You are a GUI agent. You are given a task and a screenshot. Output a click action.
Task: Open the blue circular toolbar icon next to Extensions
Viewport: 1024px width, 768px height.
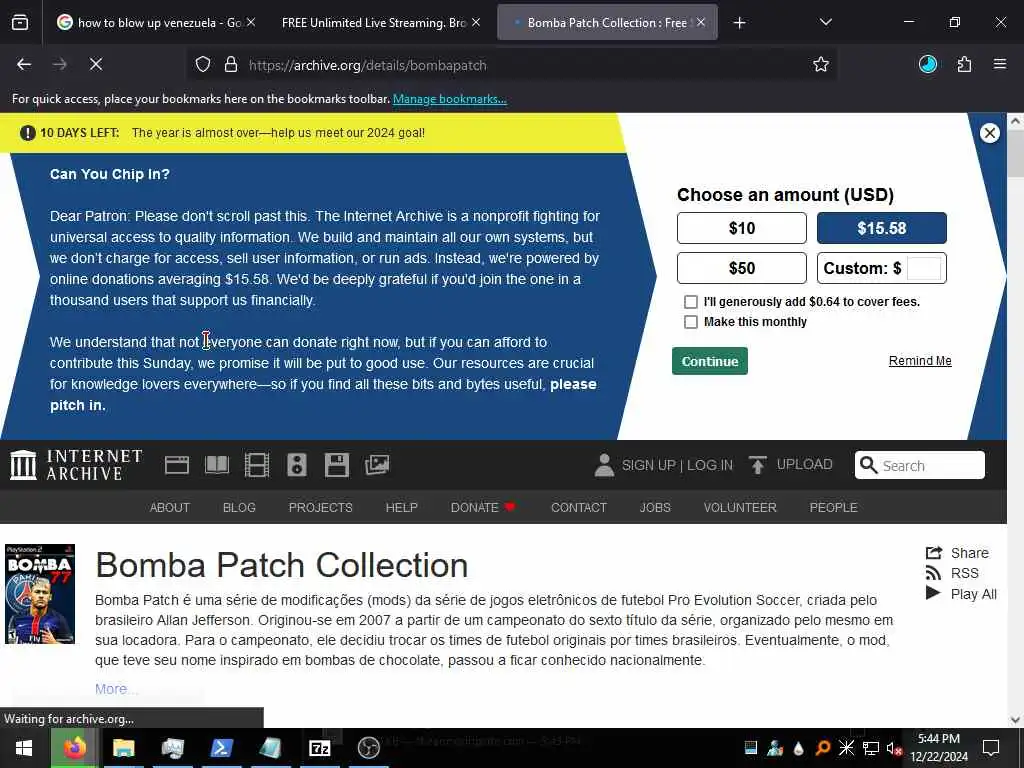tap(928, 64)
